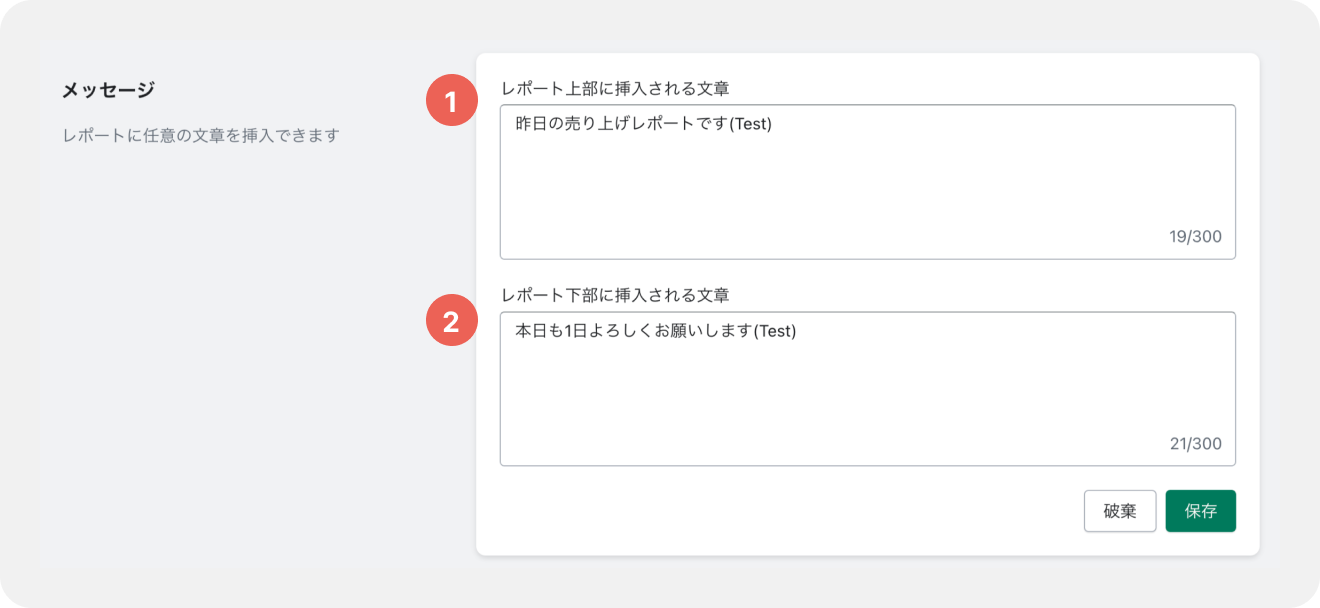This screenshot has height=608, width=1320.
Task: Click the 保存 save button
Action: click(x=1200, y=511)
